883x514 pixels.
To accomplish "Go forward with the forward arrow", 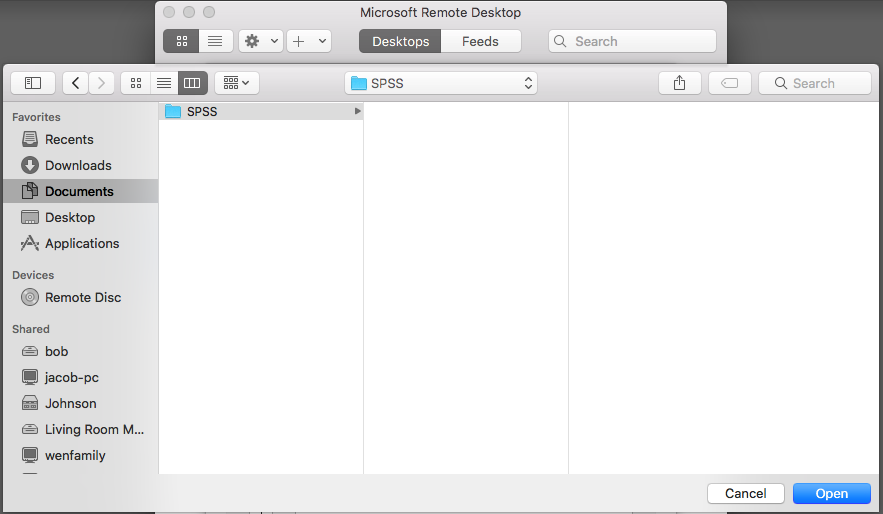I will click(101, 83).
